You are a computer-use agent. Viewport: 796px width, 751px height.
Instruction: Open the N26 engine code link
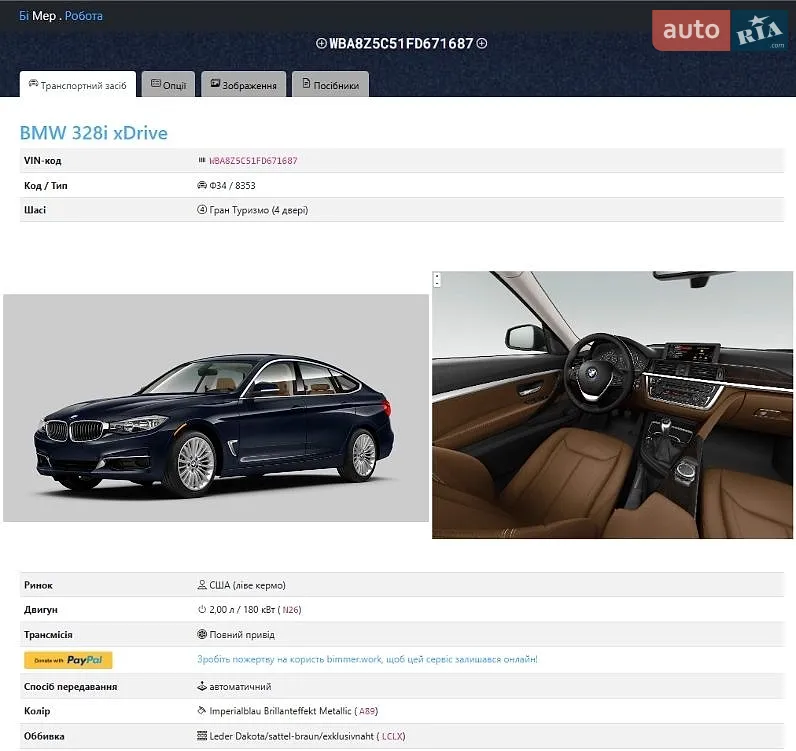point(291,609)
